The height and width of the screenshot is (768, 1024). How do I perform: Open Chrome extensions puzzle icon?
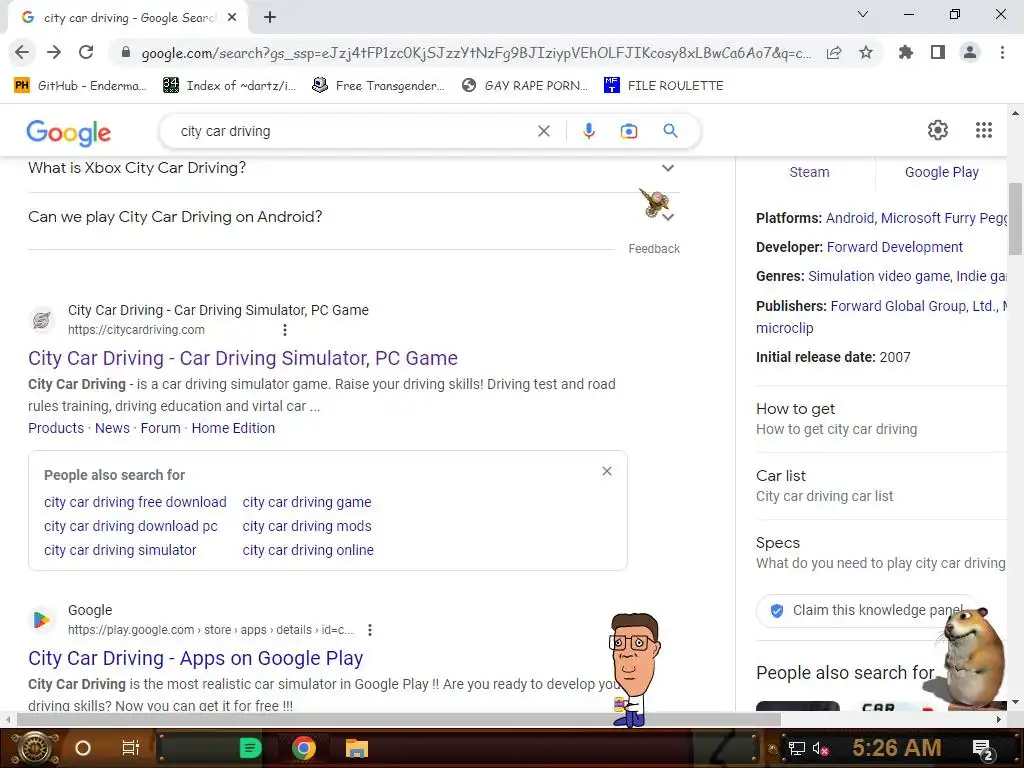[906, 52]
